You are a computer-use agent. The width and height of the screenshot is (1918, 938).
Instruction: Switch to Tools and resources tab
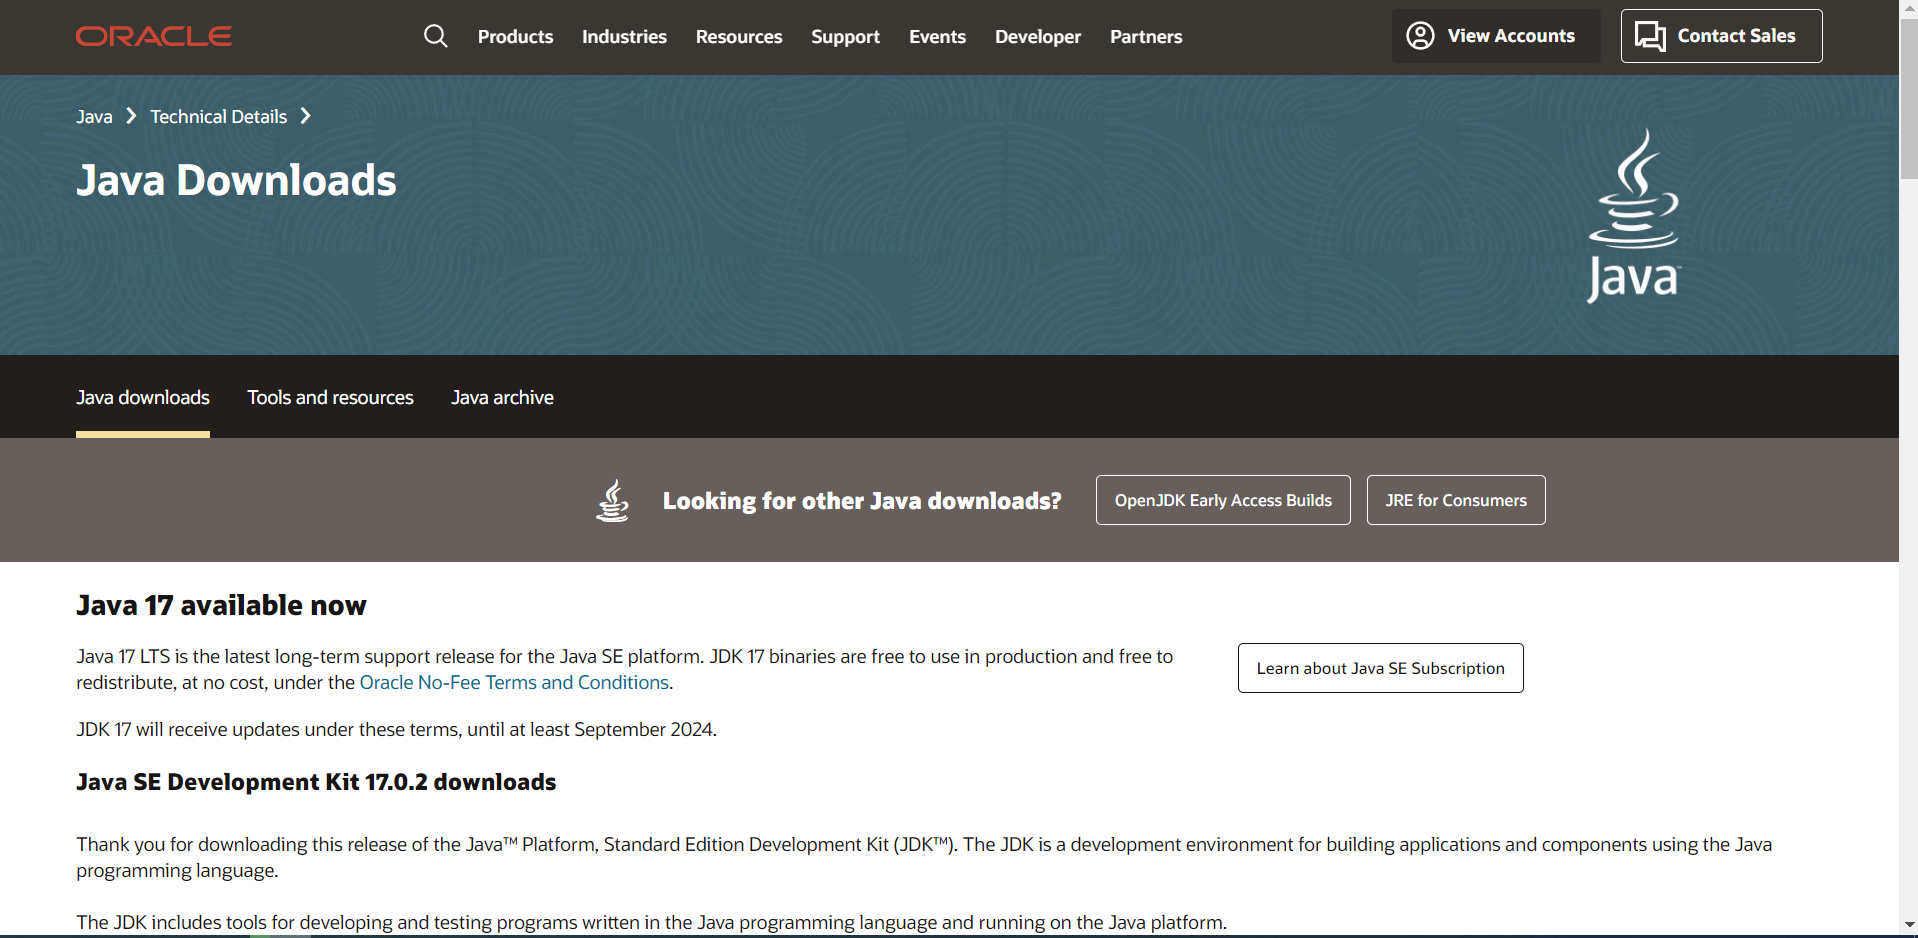(330, 397)
